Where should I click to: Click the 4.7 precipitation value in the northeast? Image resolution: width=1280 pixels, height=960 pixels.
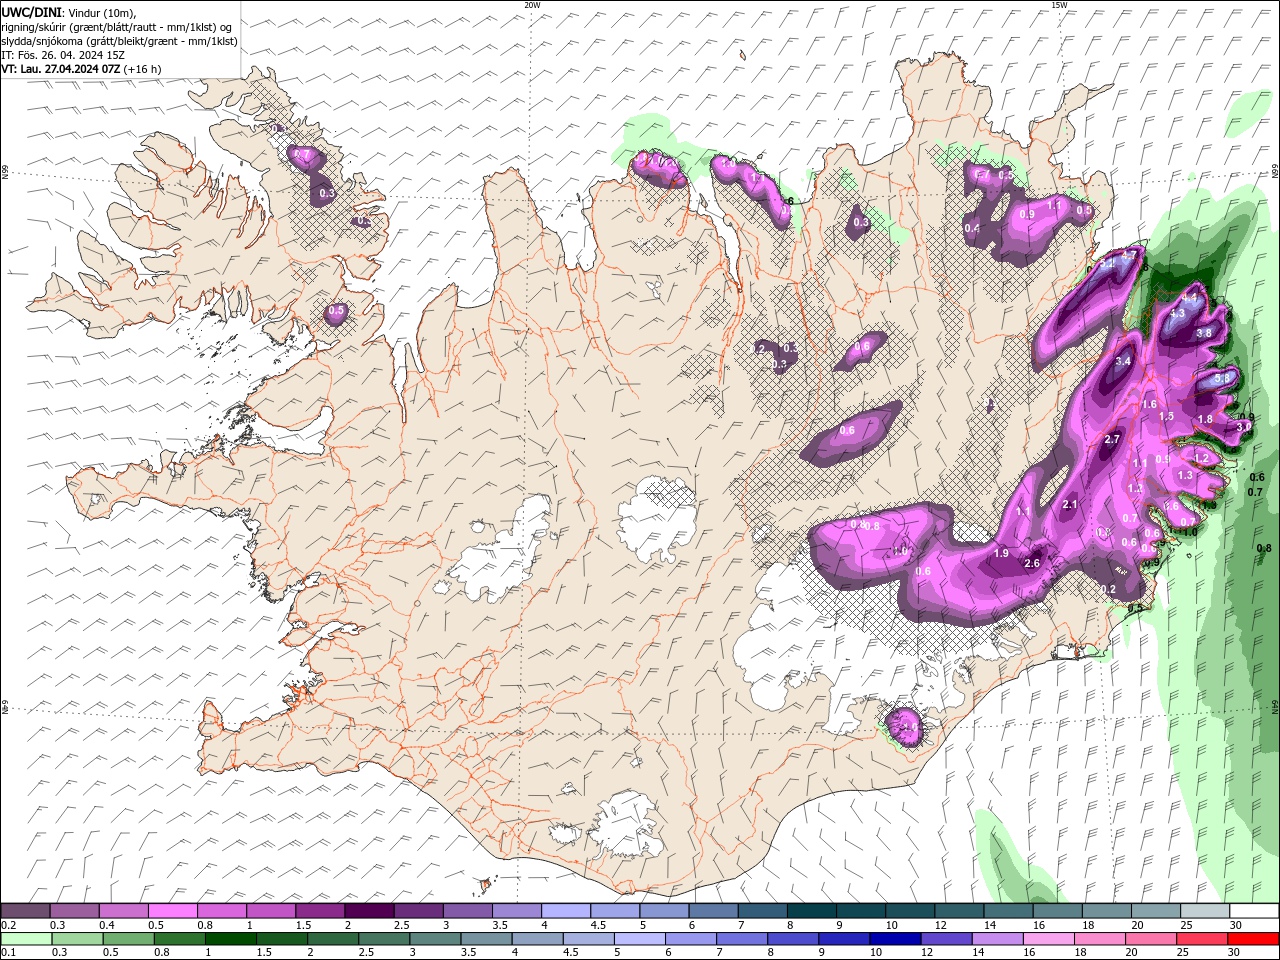point(1129,255)
